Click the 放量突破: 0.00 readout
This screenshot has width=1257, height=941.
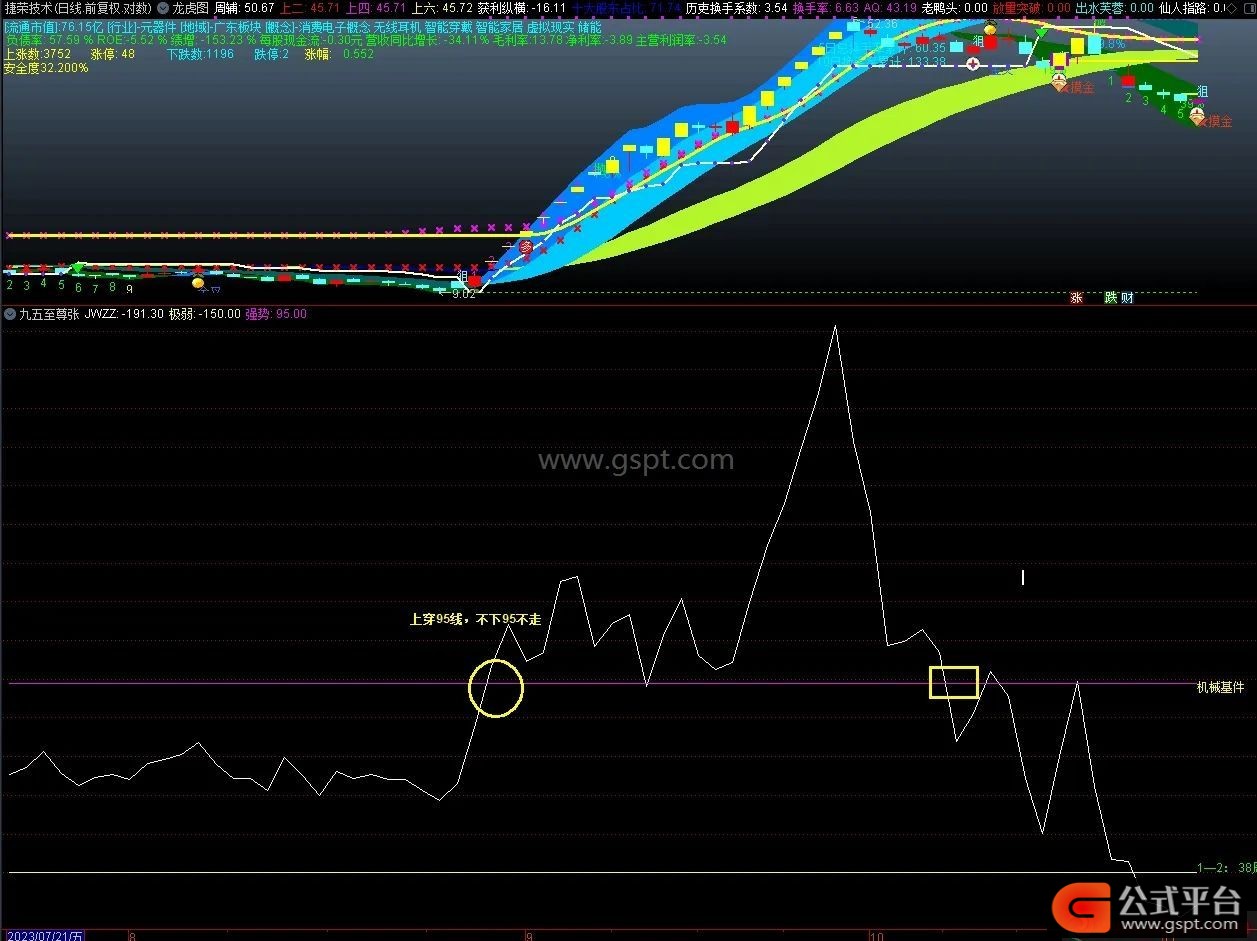pos(1031,7)
